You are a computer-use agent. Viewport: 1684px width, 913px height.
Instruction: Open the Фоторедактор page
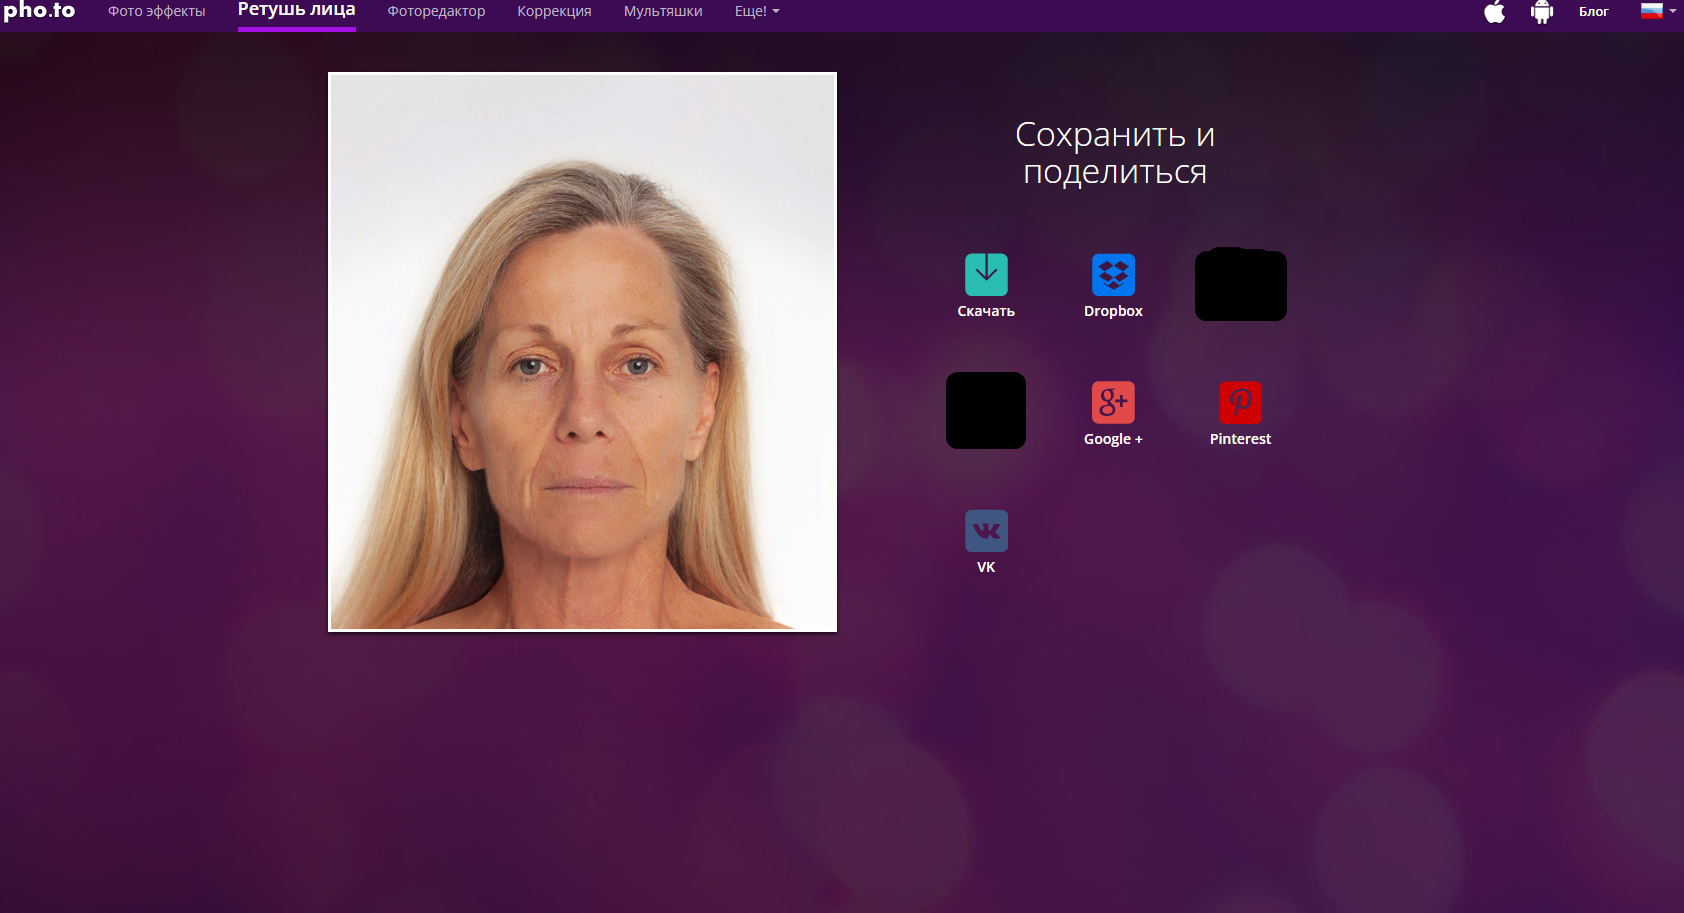436,11
